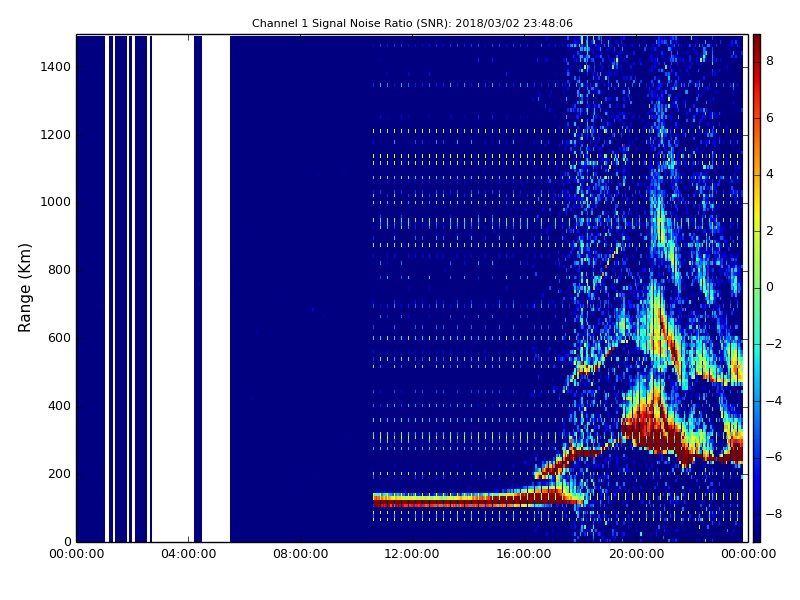The height and width of the screenshot is (600, 800).
Task: Click the 1400 range tick label
Action: tap(56, 67)
